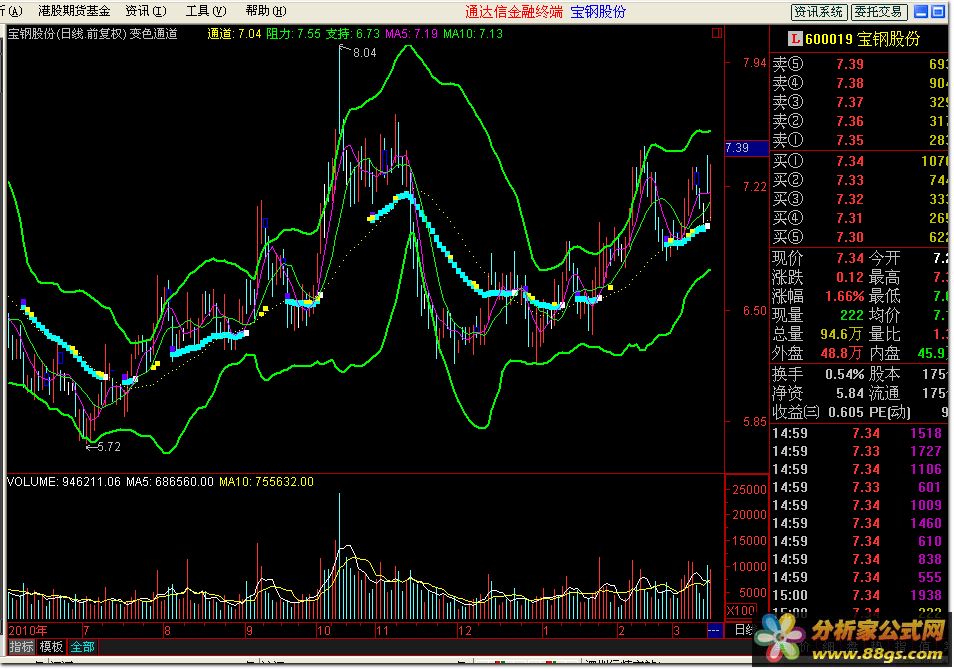Click the blue 宝钢股份 title text
The width and height of the screenshot is (954, 669).
click(x=598, y=12)
